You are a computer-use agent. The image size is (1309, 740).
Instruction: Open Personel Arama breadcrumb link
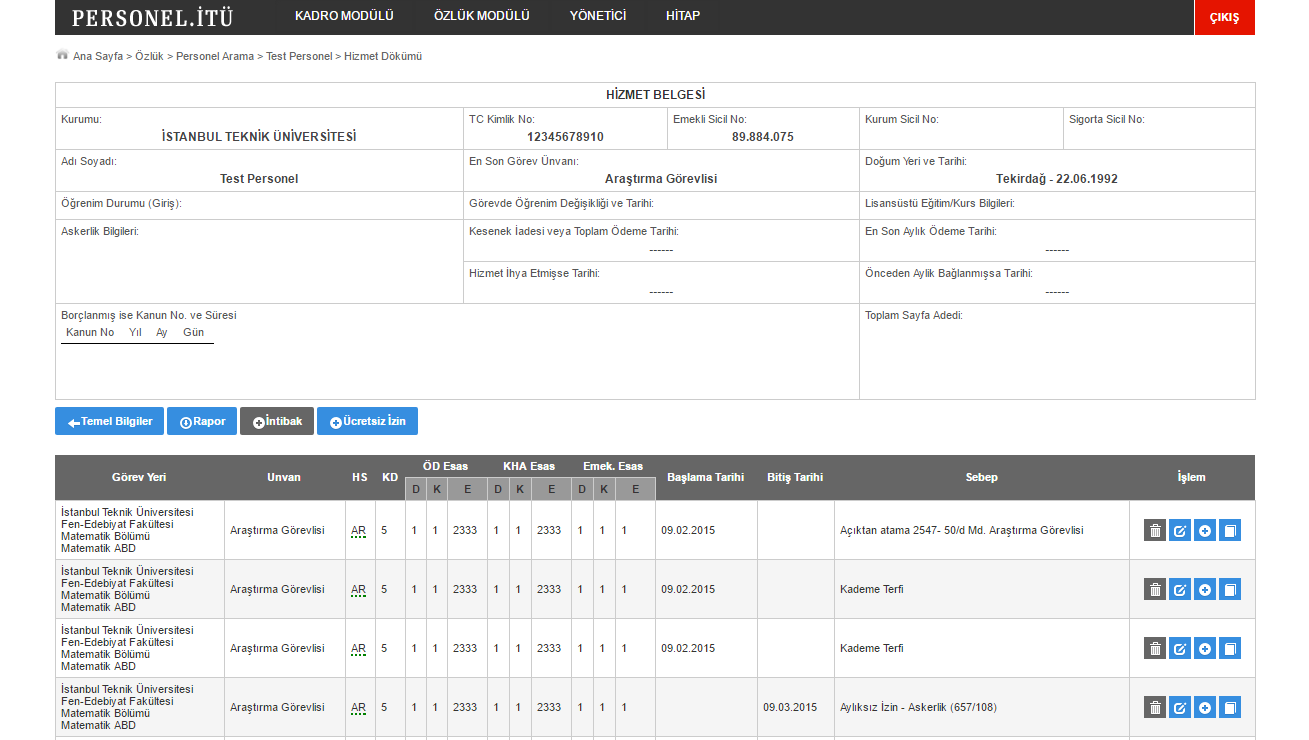(216, 57)
